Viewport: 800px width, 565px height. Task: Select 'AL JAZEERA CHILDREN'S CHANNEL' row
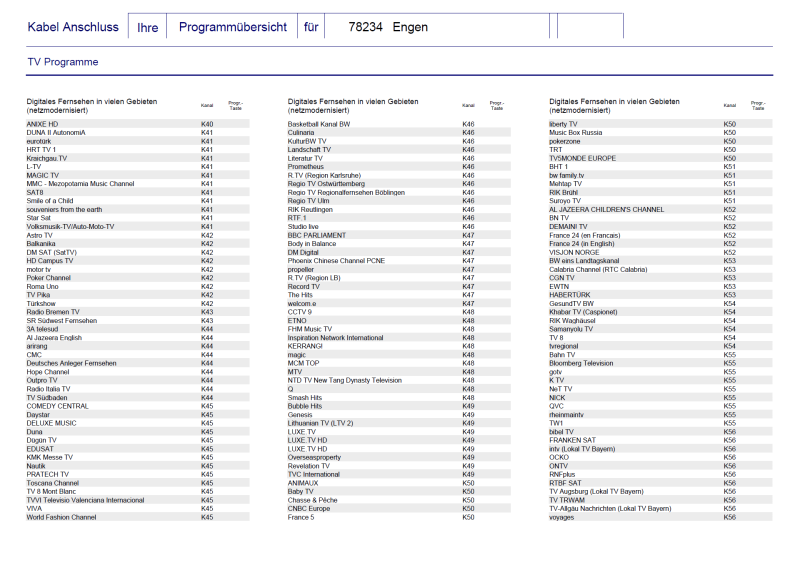[661, 210]
